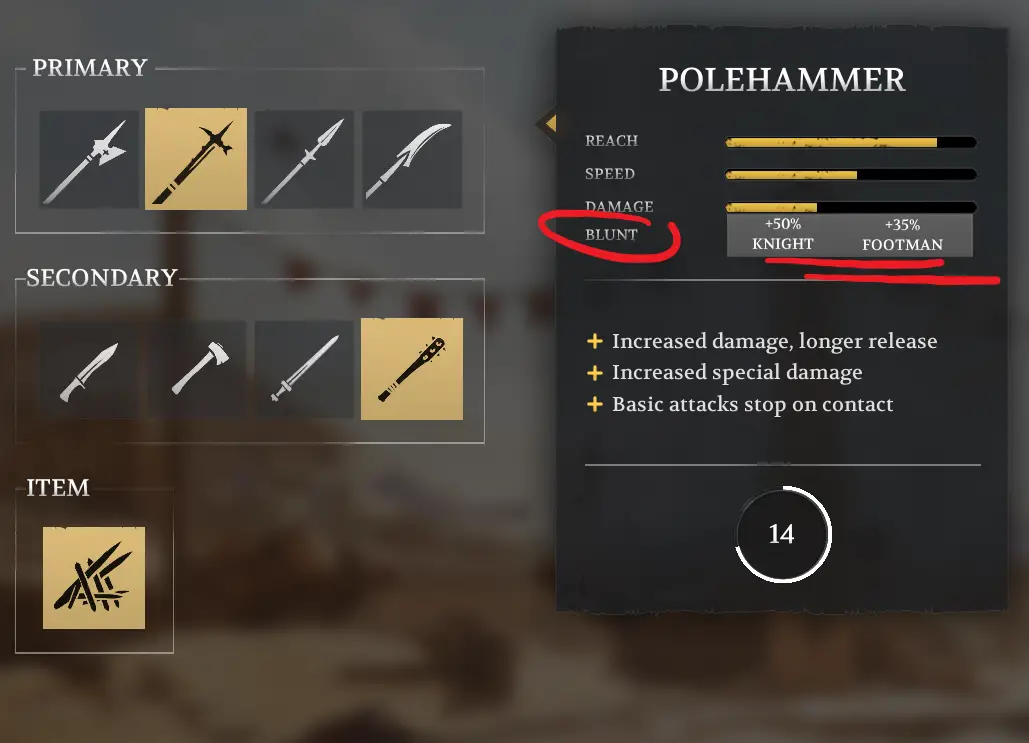Viewport: 1029px width, 743px height.
Task: Choose the glaive primary weapon
Action: [x=412, y=159]
